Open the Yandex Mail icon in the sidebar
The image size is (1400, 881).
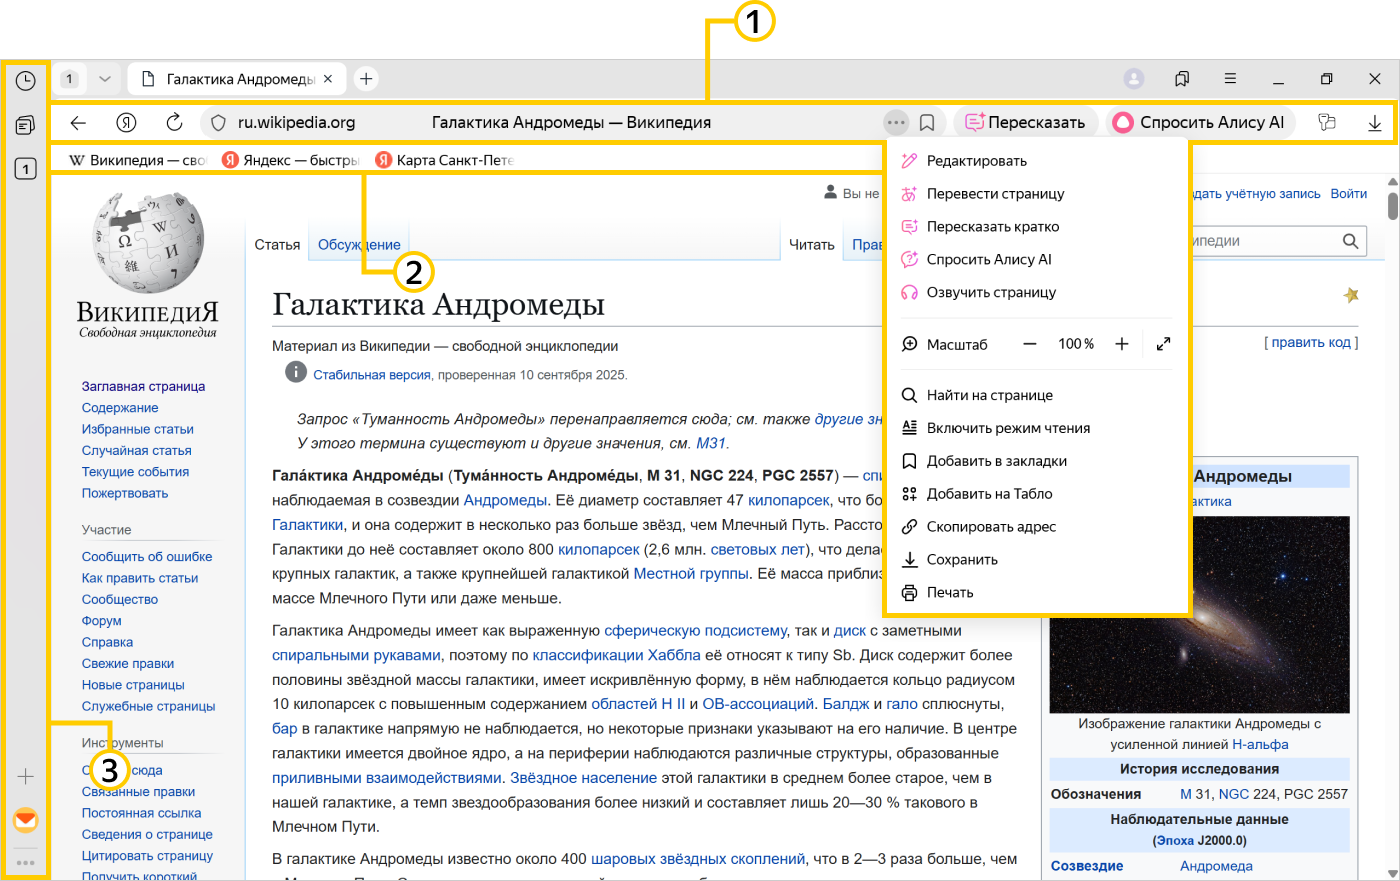[x=26, y=820]
